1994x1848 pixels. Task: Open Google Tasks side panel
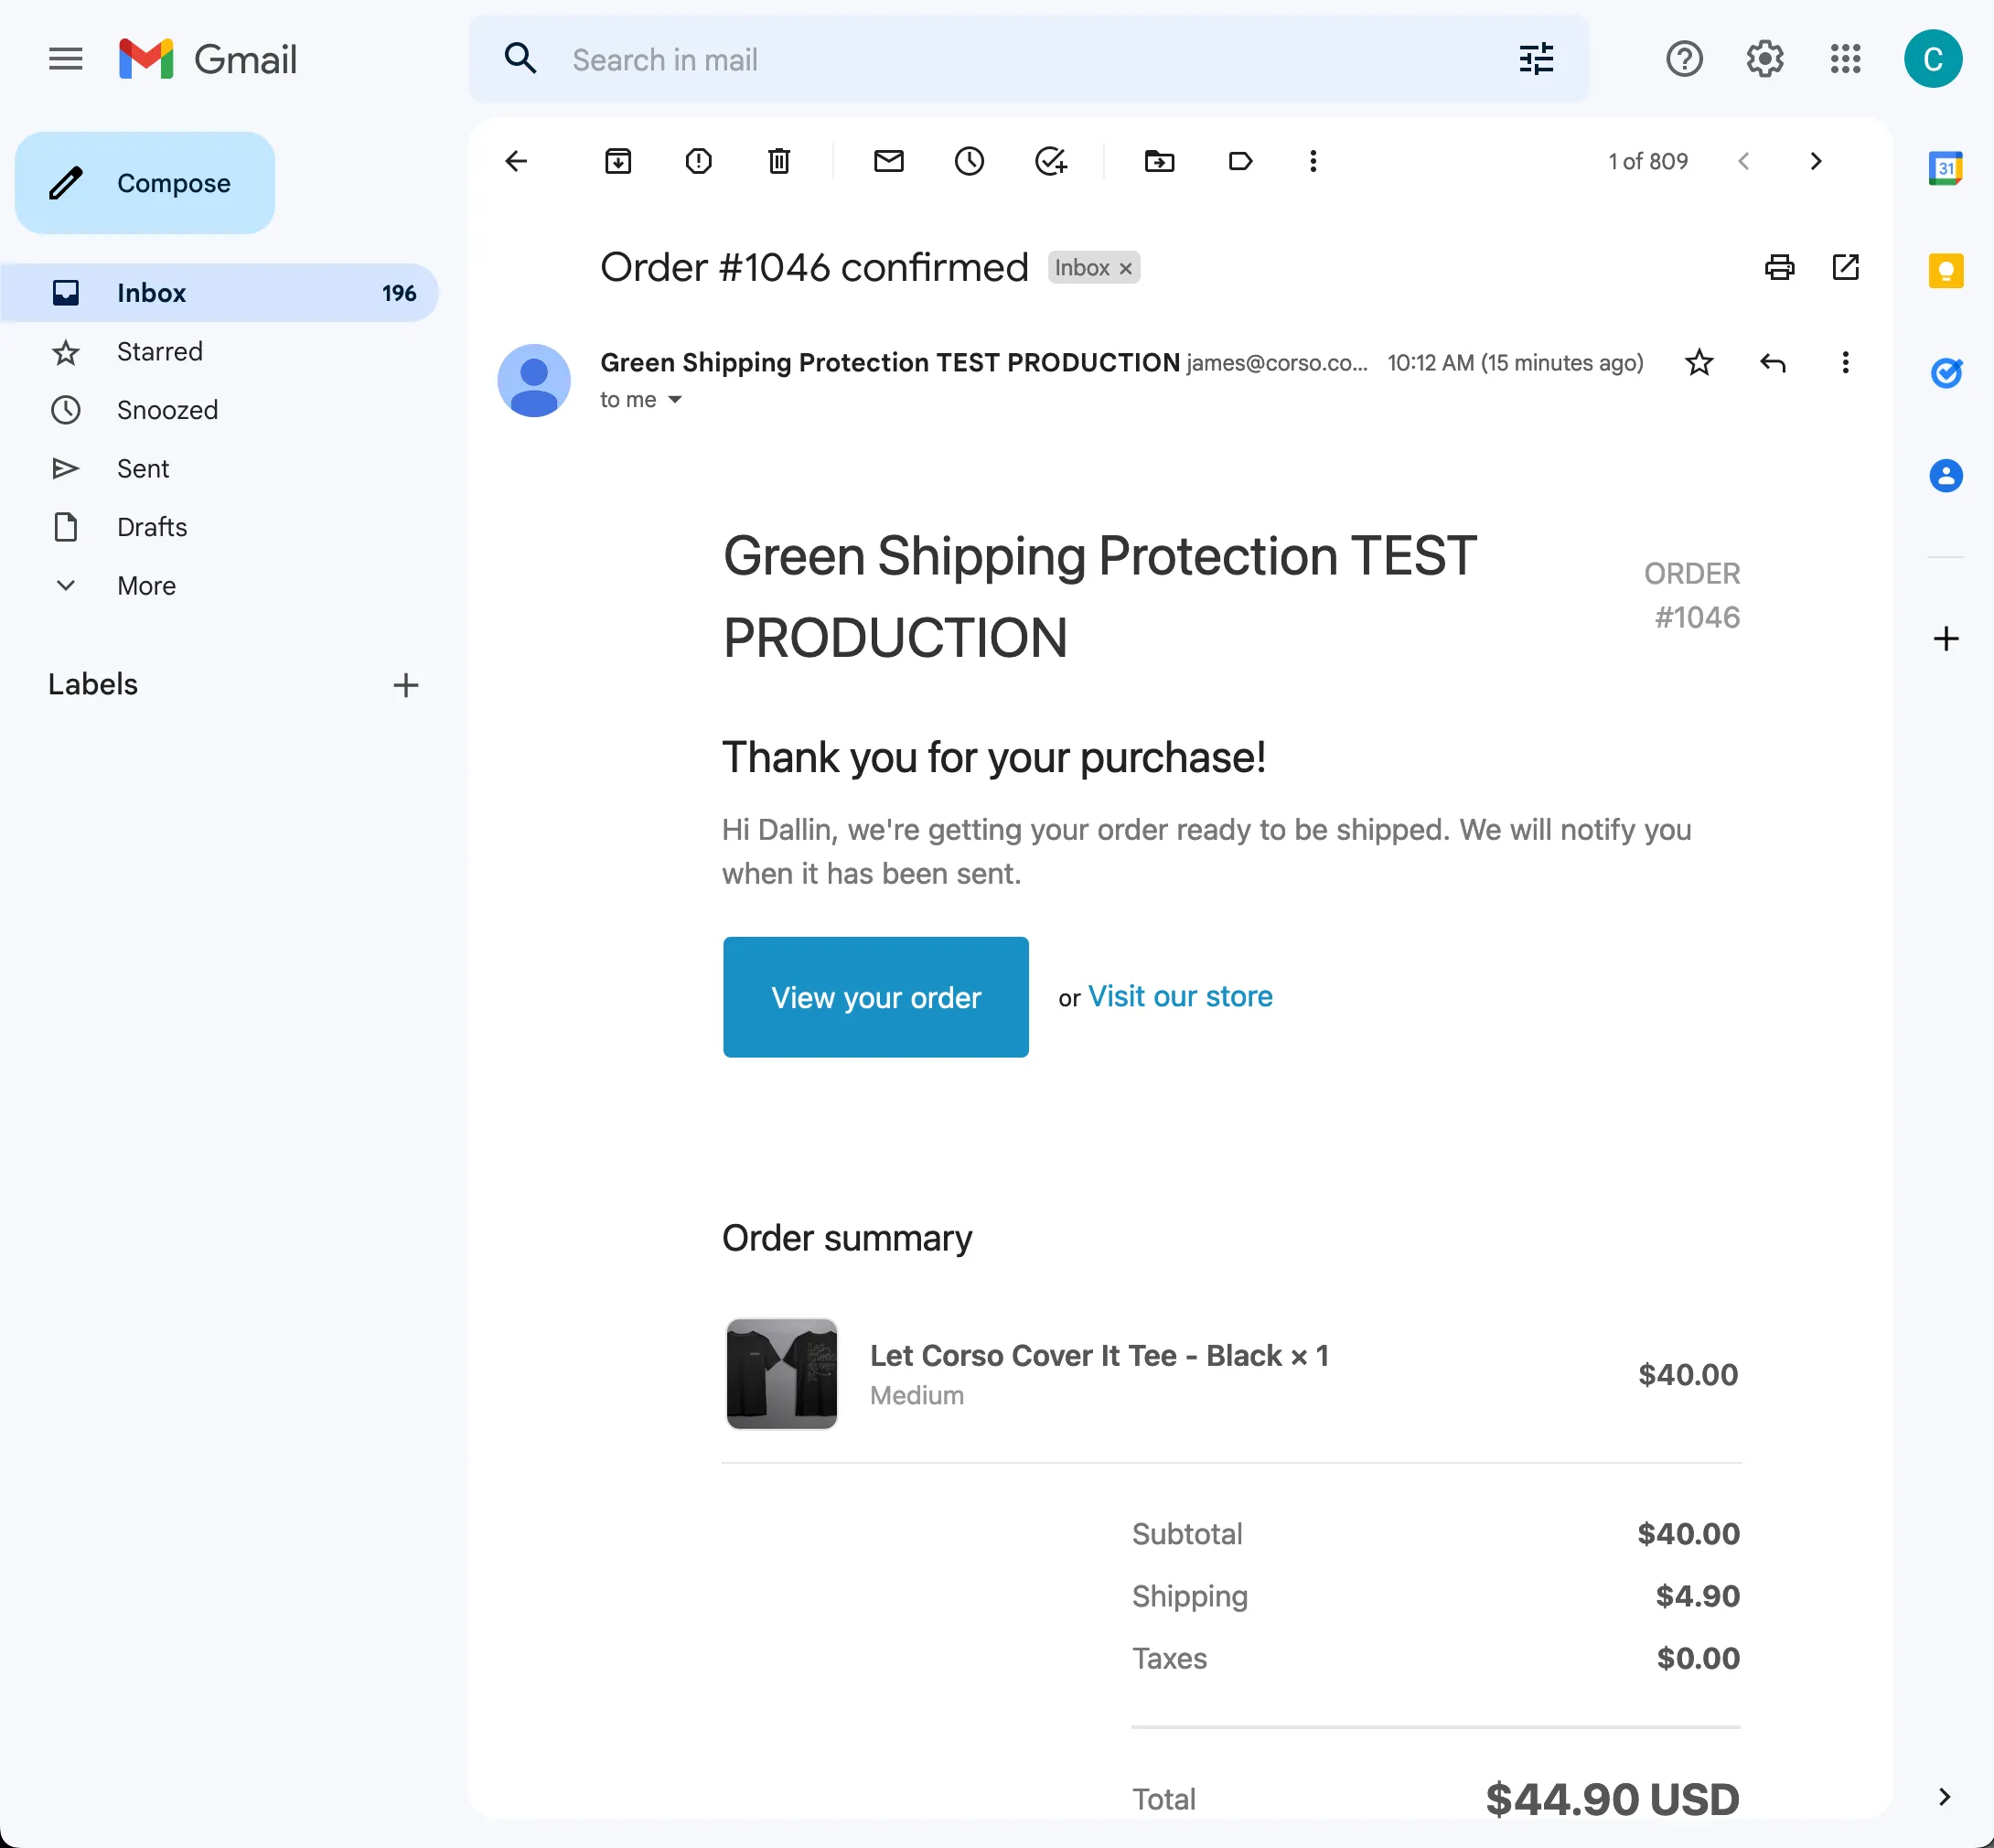[x=1945, y=373]
